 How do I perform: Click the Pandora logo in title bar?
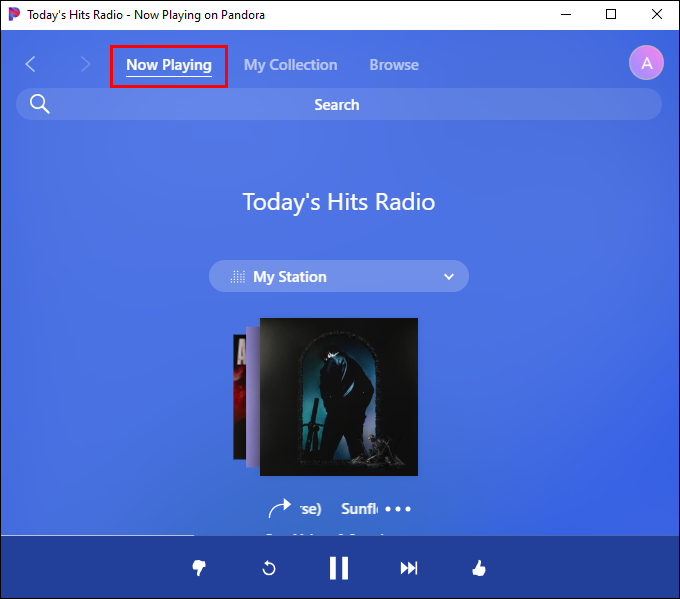(14, 14)
